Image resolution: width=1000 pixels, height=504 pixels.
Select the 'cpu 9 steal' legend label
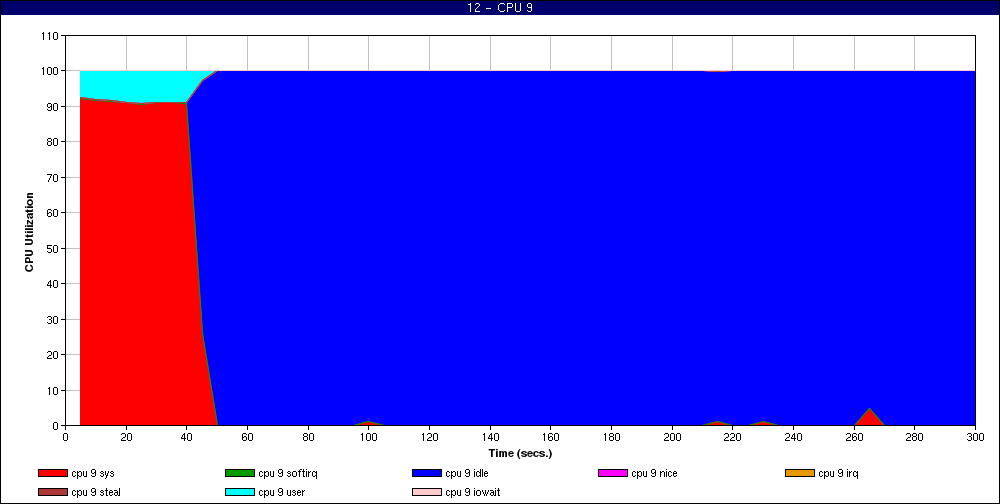pos(96,492)
